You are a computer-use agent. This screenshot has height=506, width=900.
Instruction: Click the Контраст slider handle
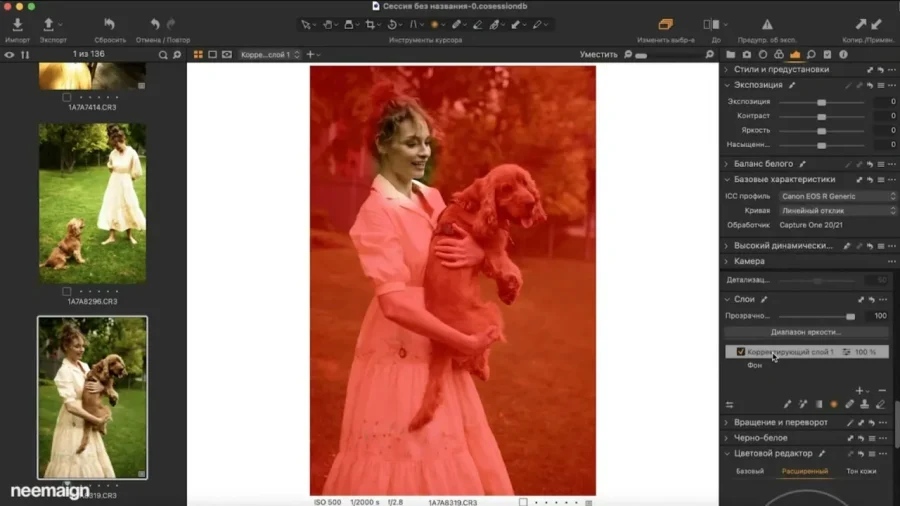tap(821, 116)
